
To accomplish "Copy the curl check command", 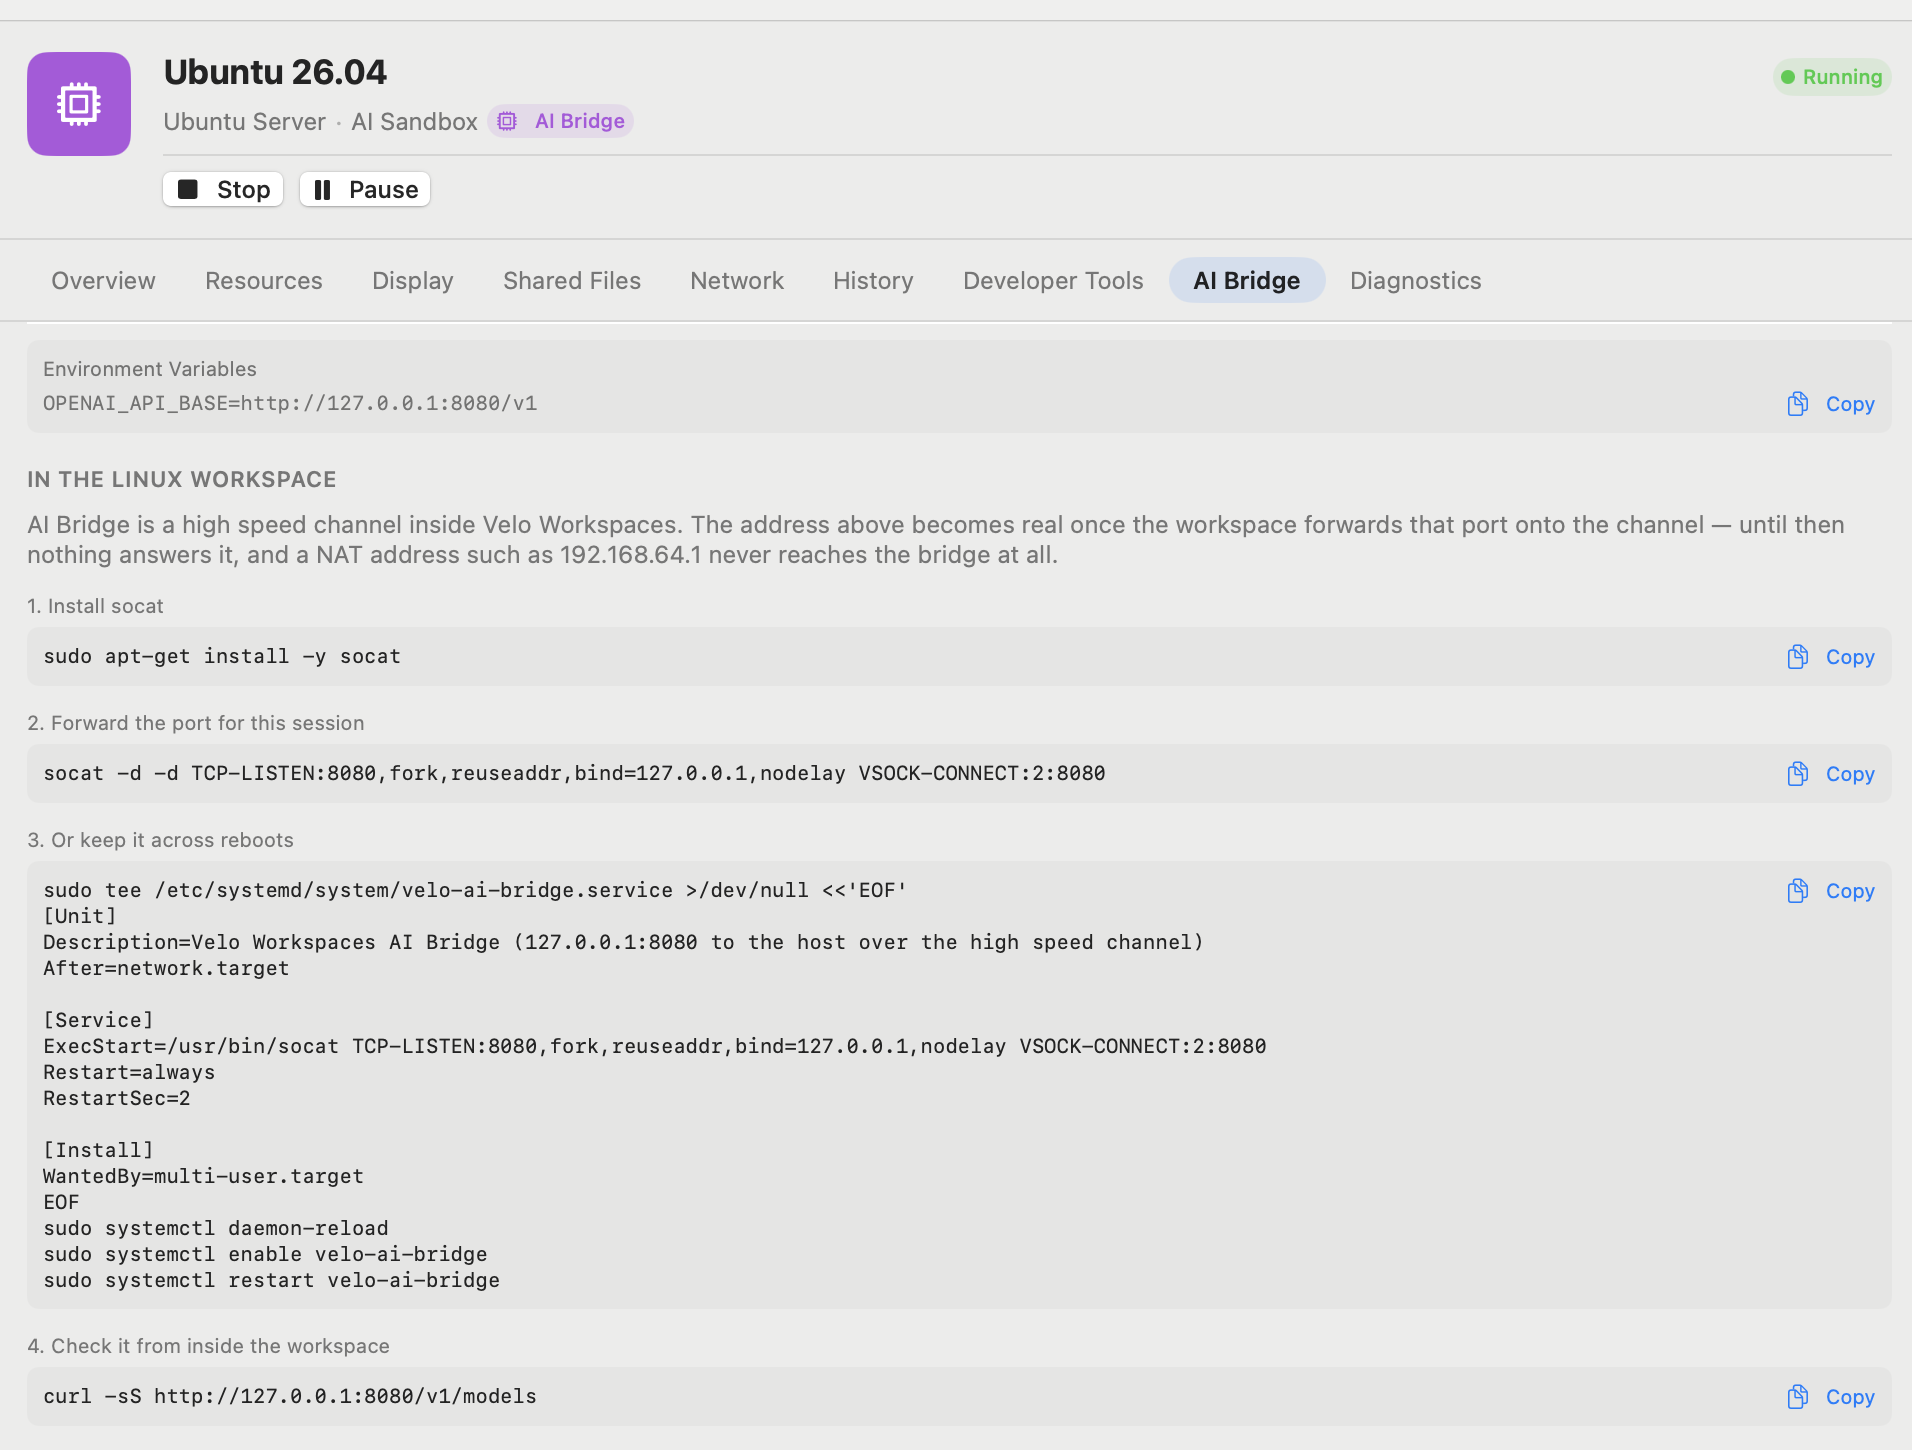I will [x=1832, y=1397].
